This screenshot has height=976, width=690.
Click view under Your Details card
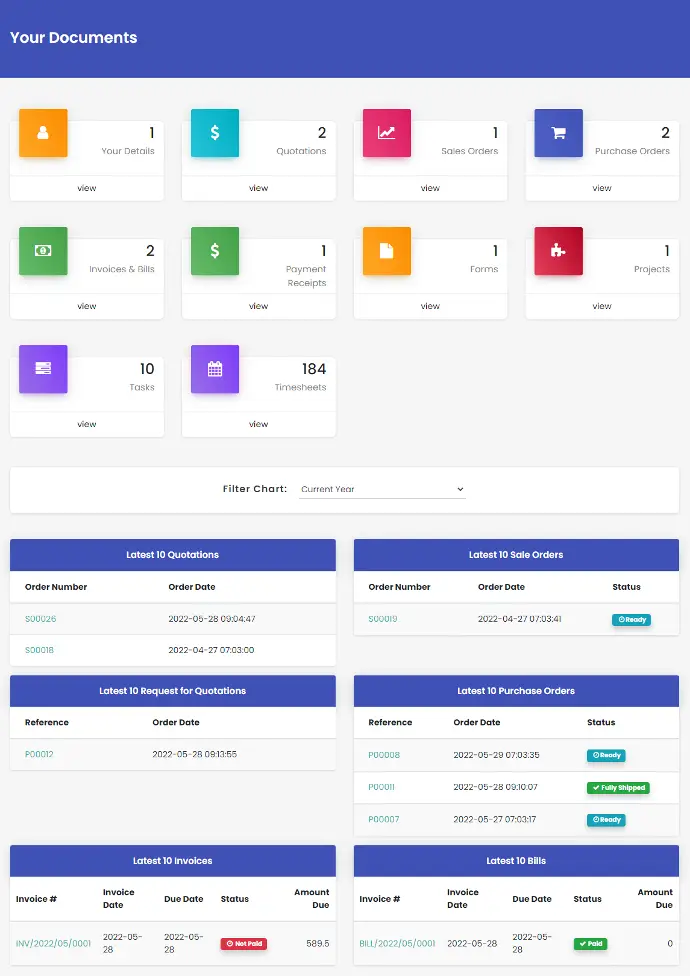(87, 188)
